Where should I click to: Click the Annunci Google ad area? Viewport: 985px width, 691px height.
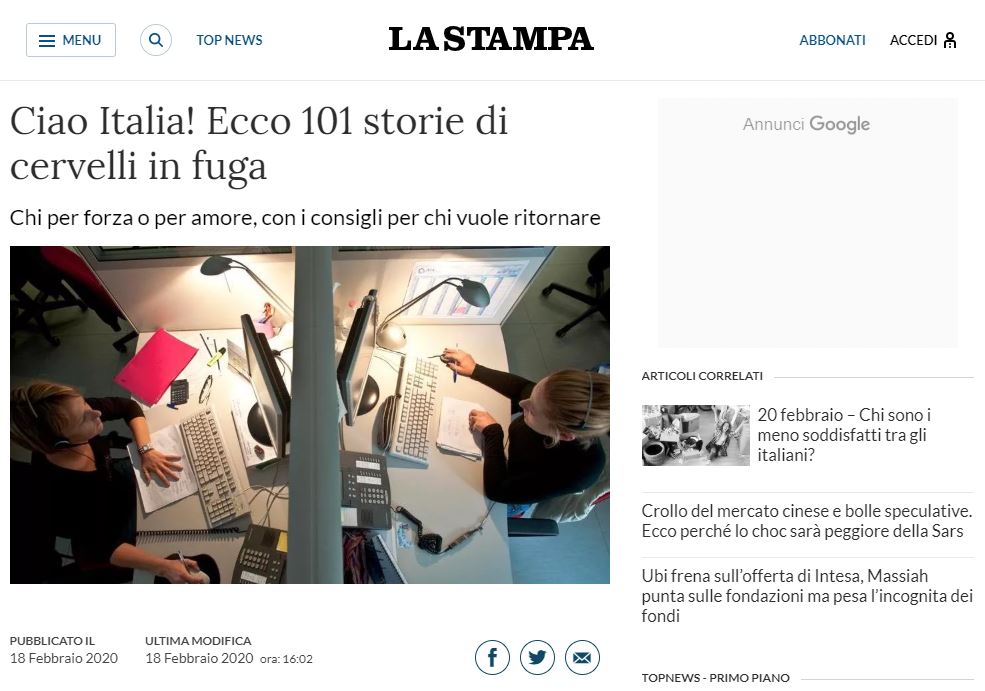pyautogui.click(x=808, y=223)
